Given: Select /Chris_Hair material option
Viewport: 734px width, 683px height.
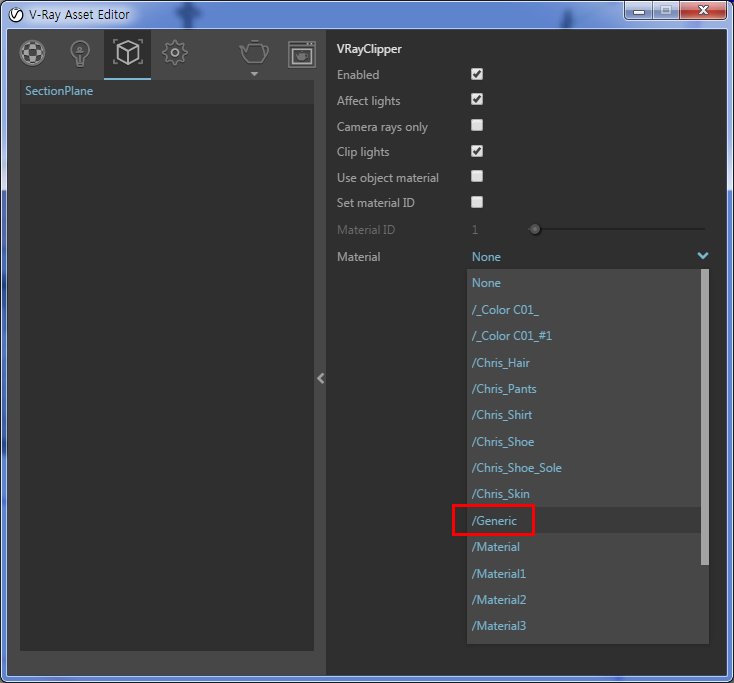Looking at the screenshot, I should pyautogui.click(x=584, y=363).
